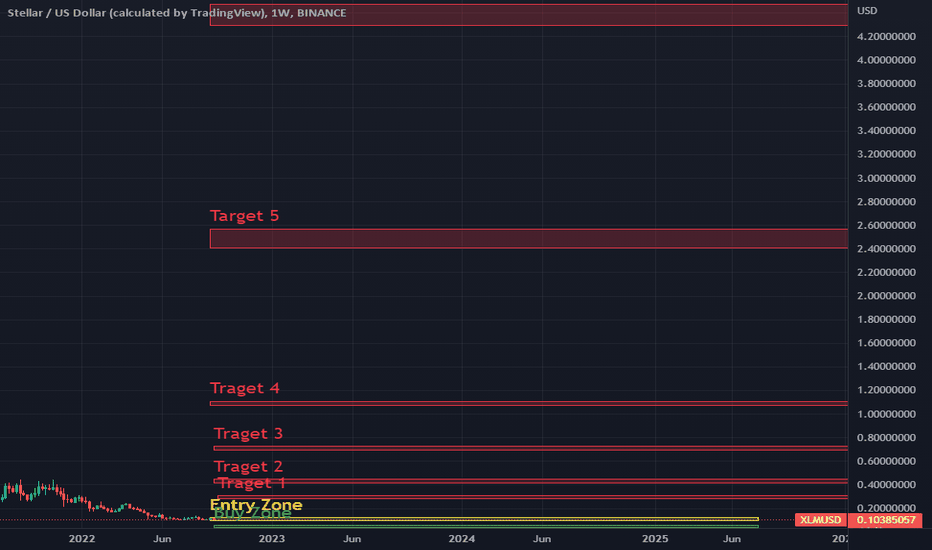Click the 1.60000000 price axis label
Viewport: 932px width, 550px height.
point(886,342)
